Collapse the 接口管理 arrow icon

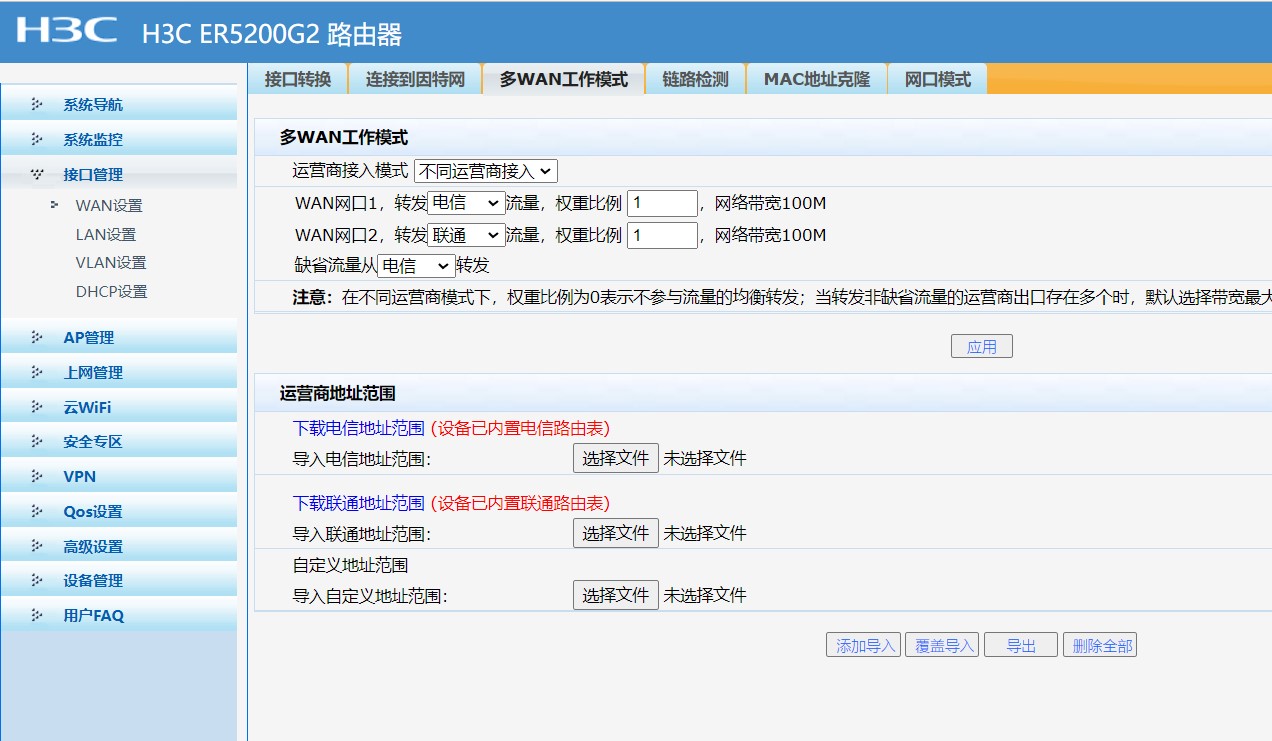pyautogui.click(x=38, y=174)
